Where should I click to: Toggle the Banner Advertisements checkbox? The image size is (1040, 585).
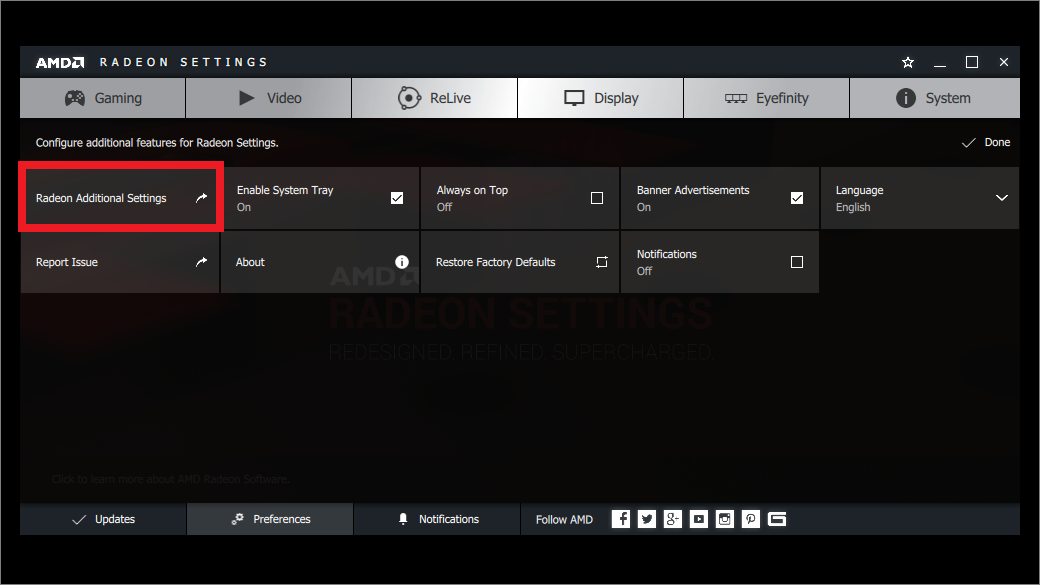797,198
